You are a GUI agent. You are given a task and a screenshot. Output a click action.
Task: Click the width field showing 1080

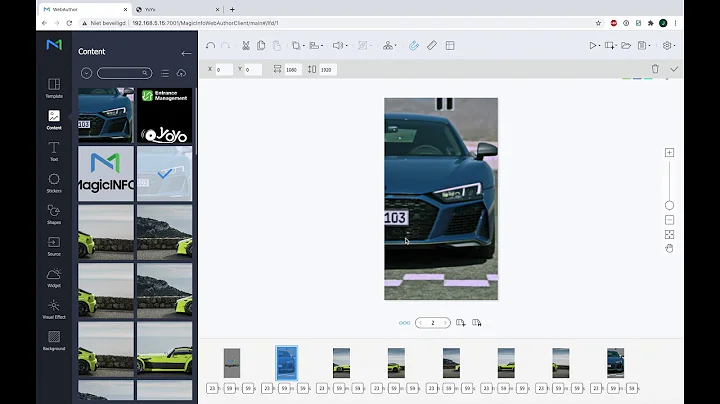click(x=292, y=69)
